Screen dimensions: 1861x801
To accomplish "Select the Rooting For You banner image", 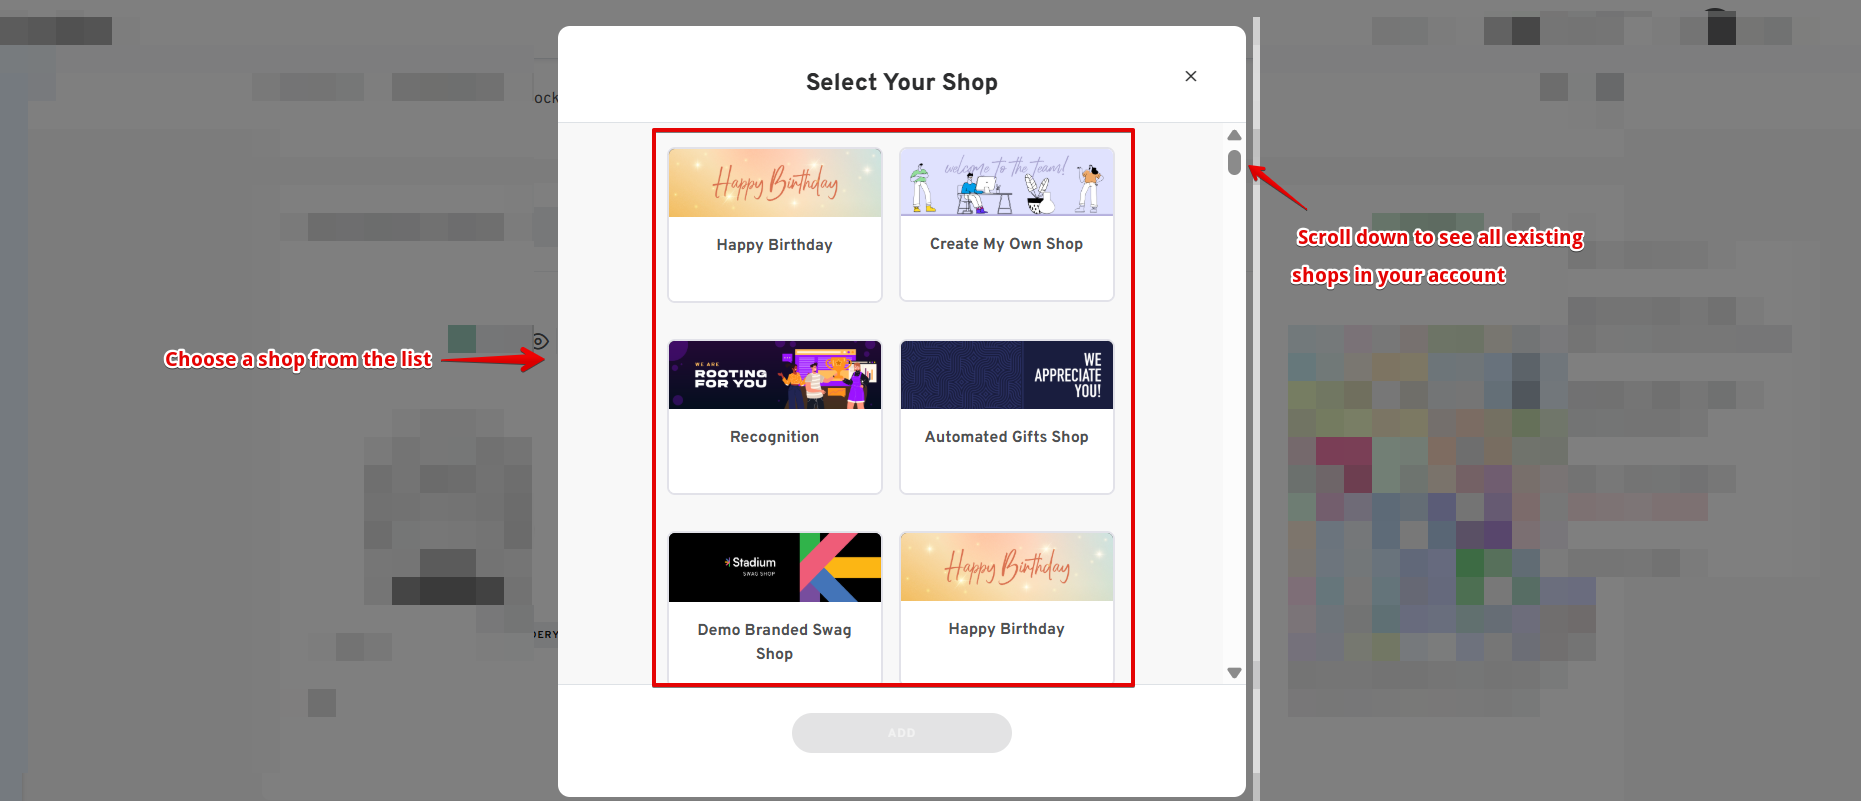I will [x=774, y=375].
